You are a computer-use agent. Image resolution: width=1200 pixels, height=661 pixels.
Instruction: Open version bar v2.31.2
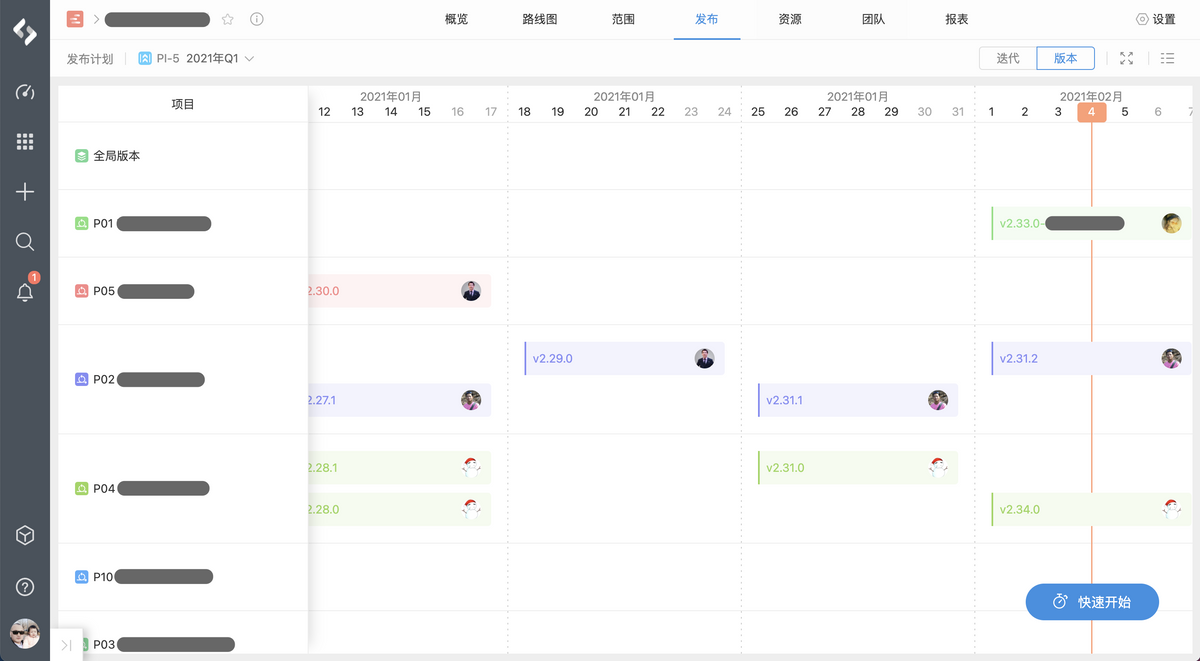click(x=1091, y=358)
